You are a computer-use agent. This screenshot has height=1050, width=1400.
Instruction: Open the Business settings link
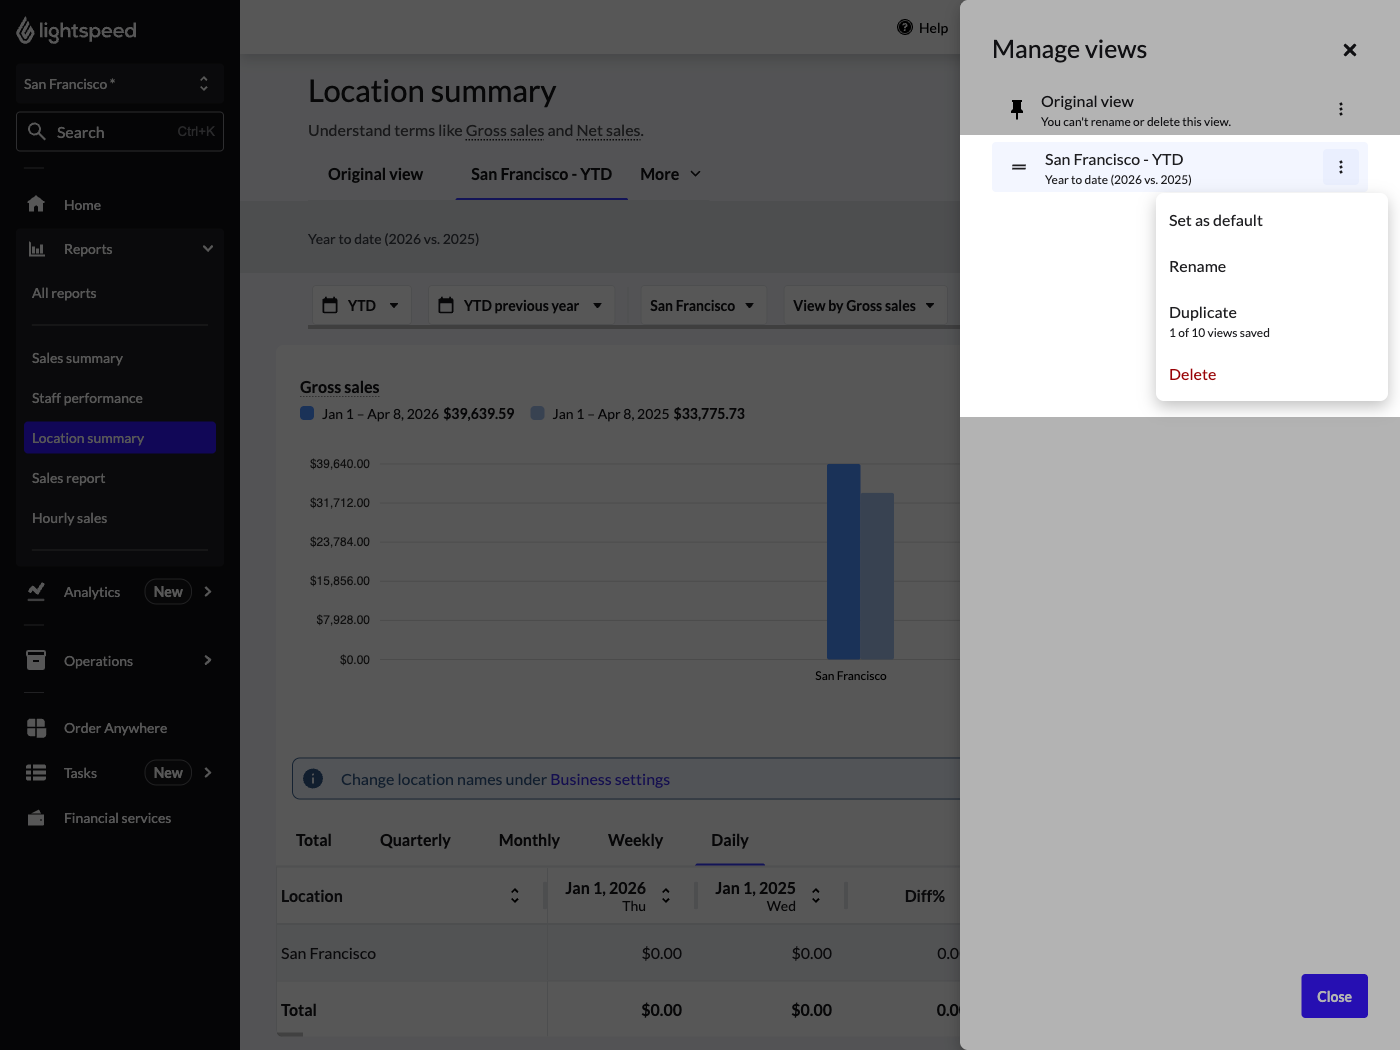pyautogui.click(x=610, y=779)
